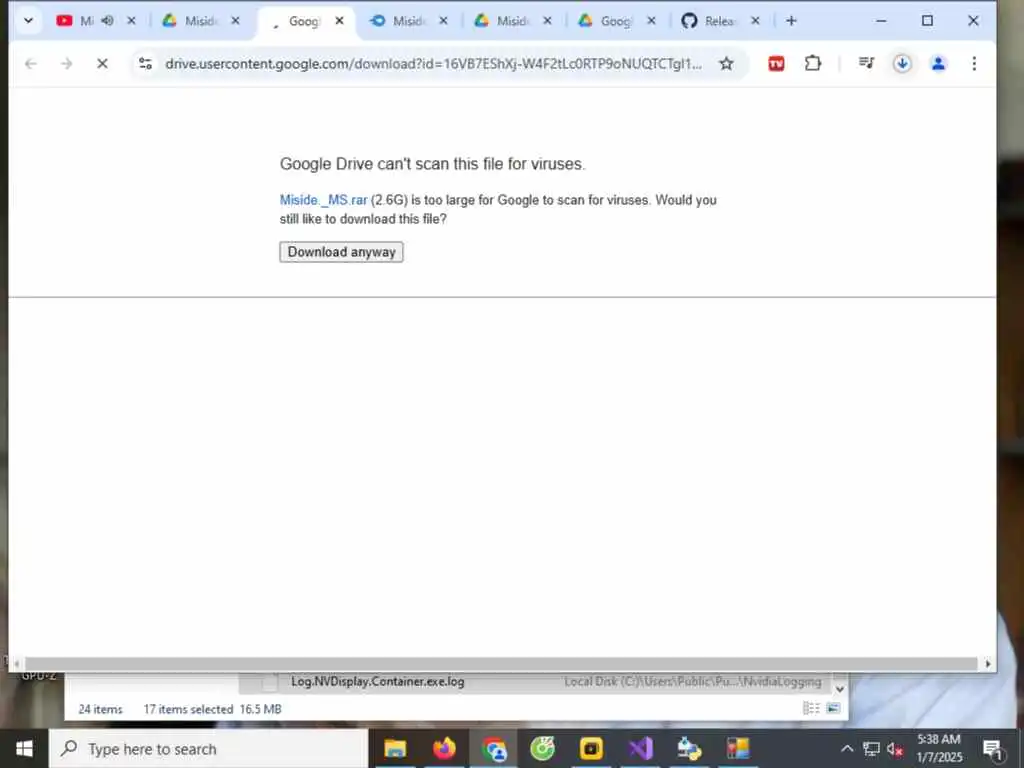Click the address bar URL
The width and height of the screenshot is (1024, 768).
pyautogui.click(x=433, y=63)
